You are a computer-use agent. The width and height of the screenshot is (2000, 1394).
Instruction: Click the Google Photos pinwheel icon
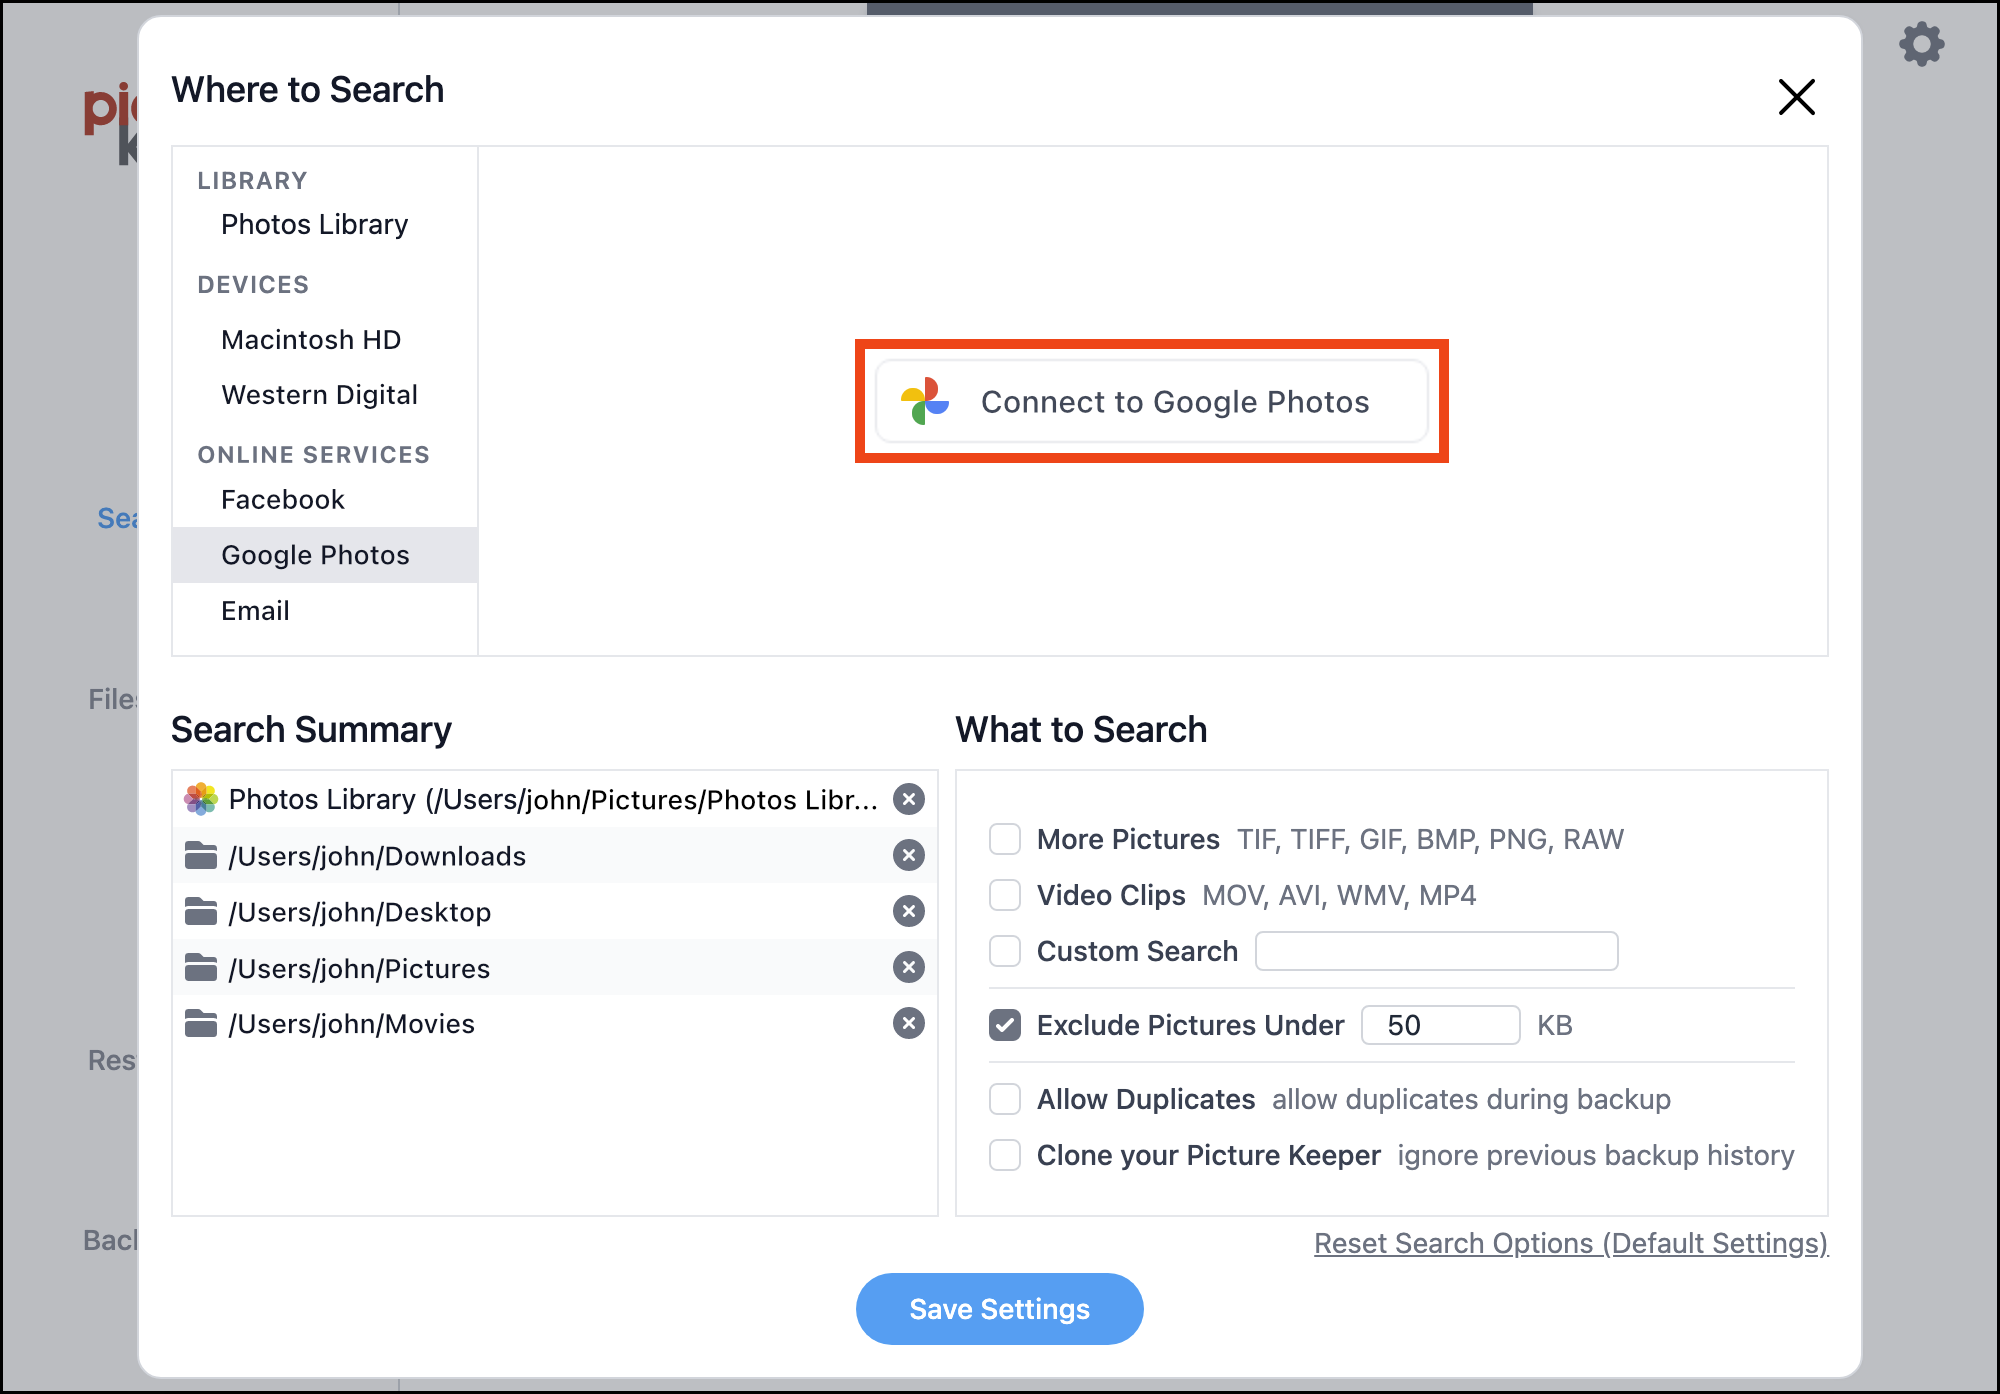point(925,401)
